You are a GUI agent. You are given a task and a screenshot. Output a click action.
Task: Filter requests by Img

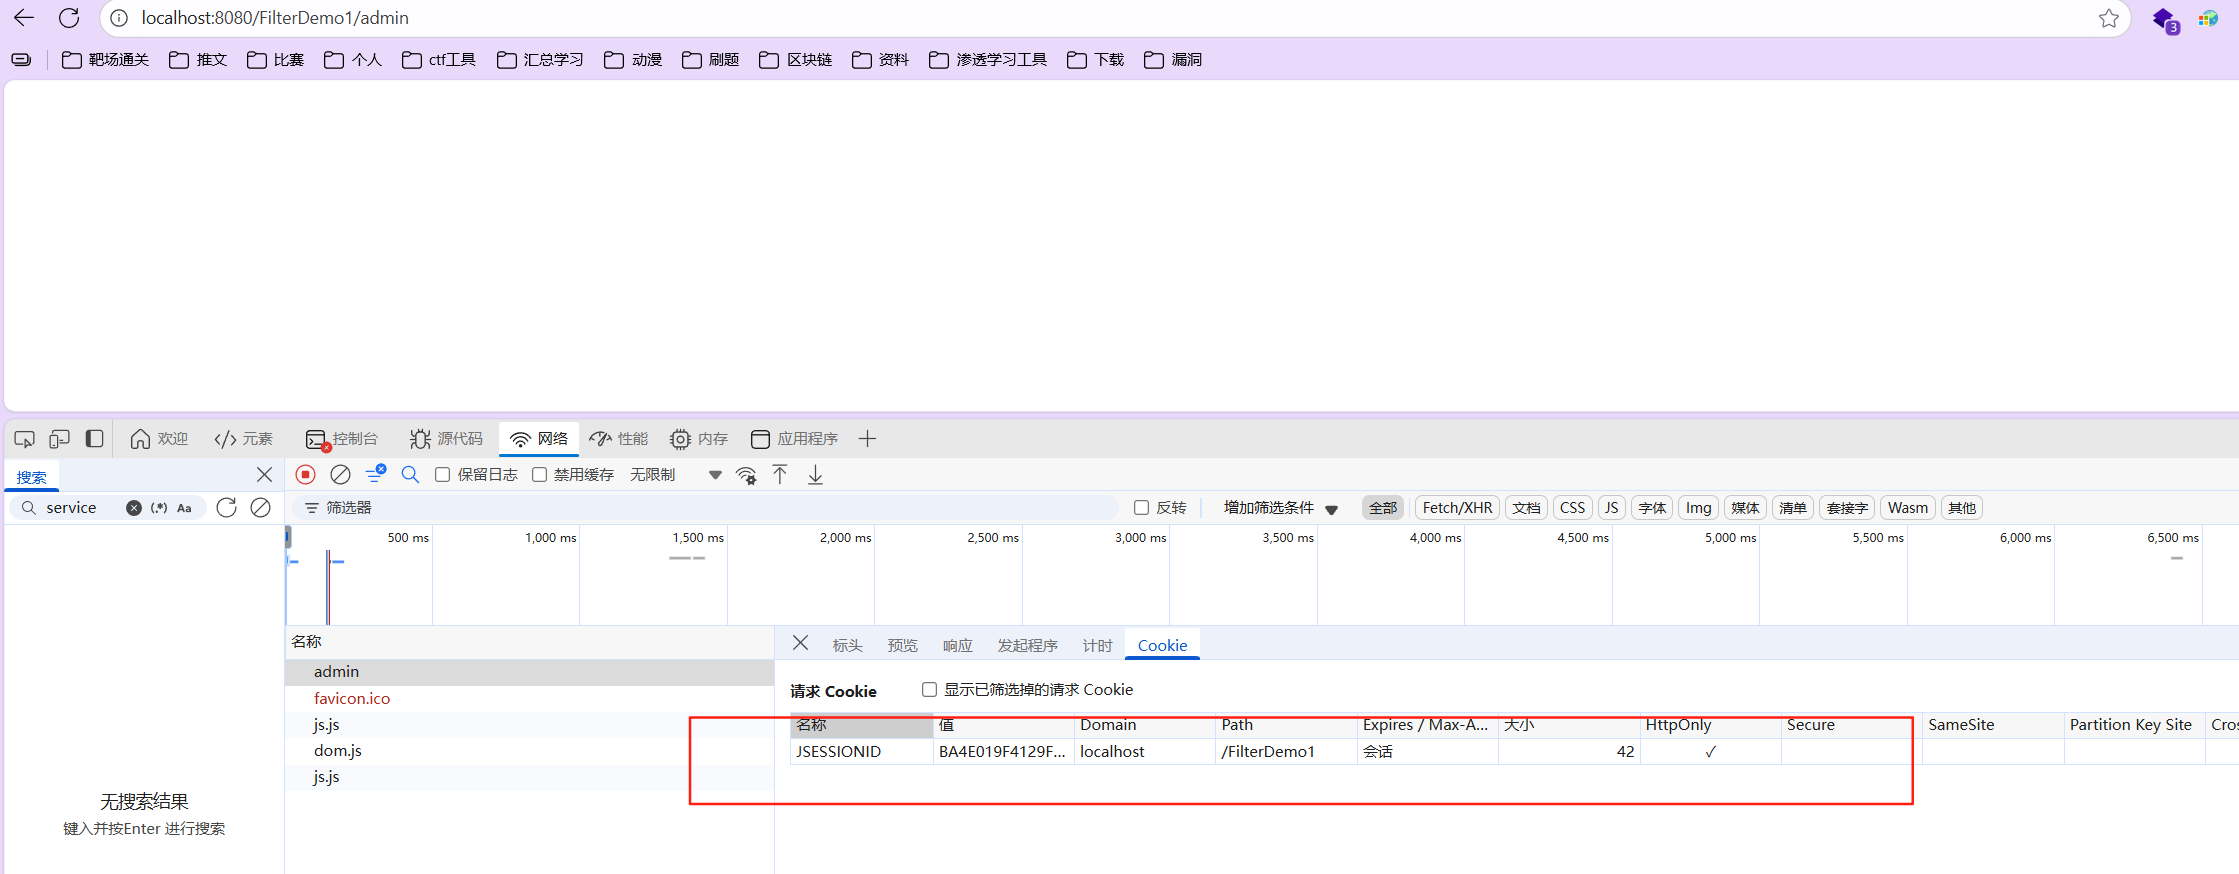click(1698, 508)
